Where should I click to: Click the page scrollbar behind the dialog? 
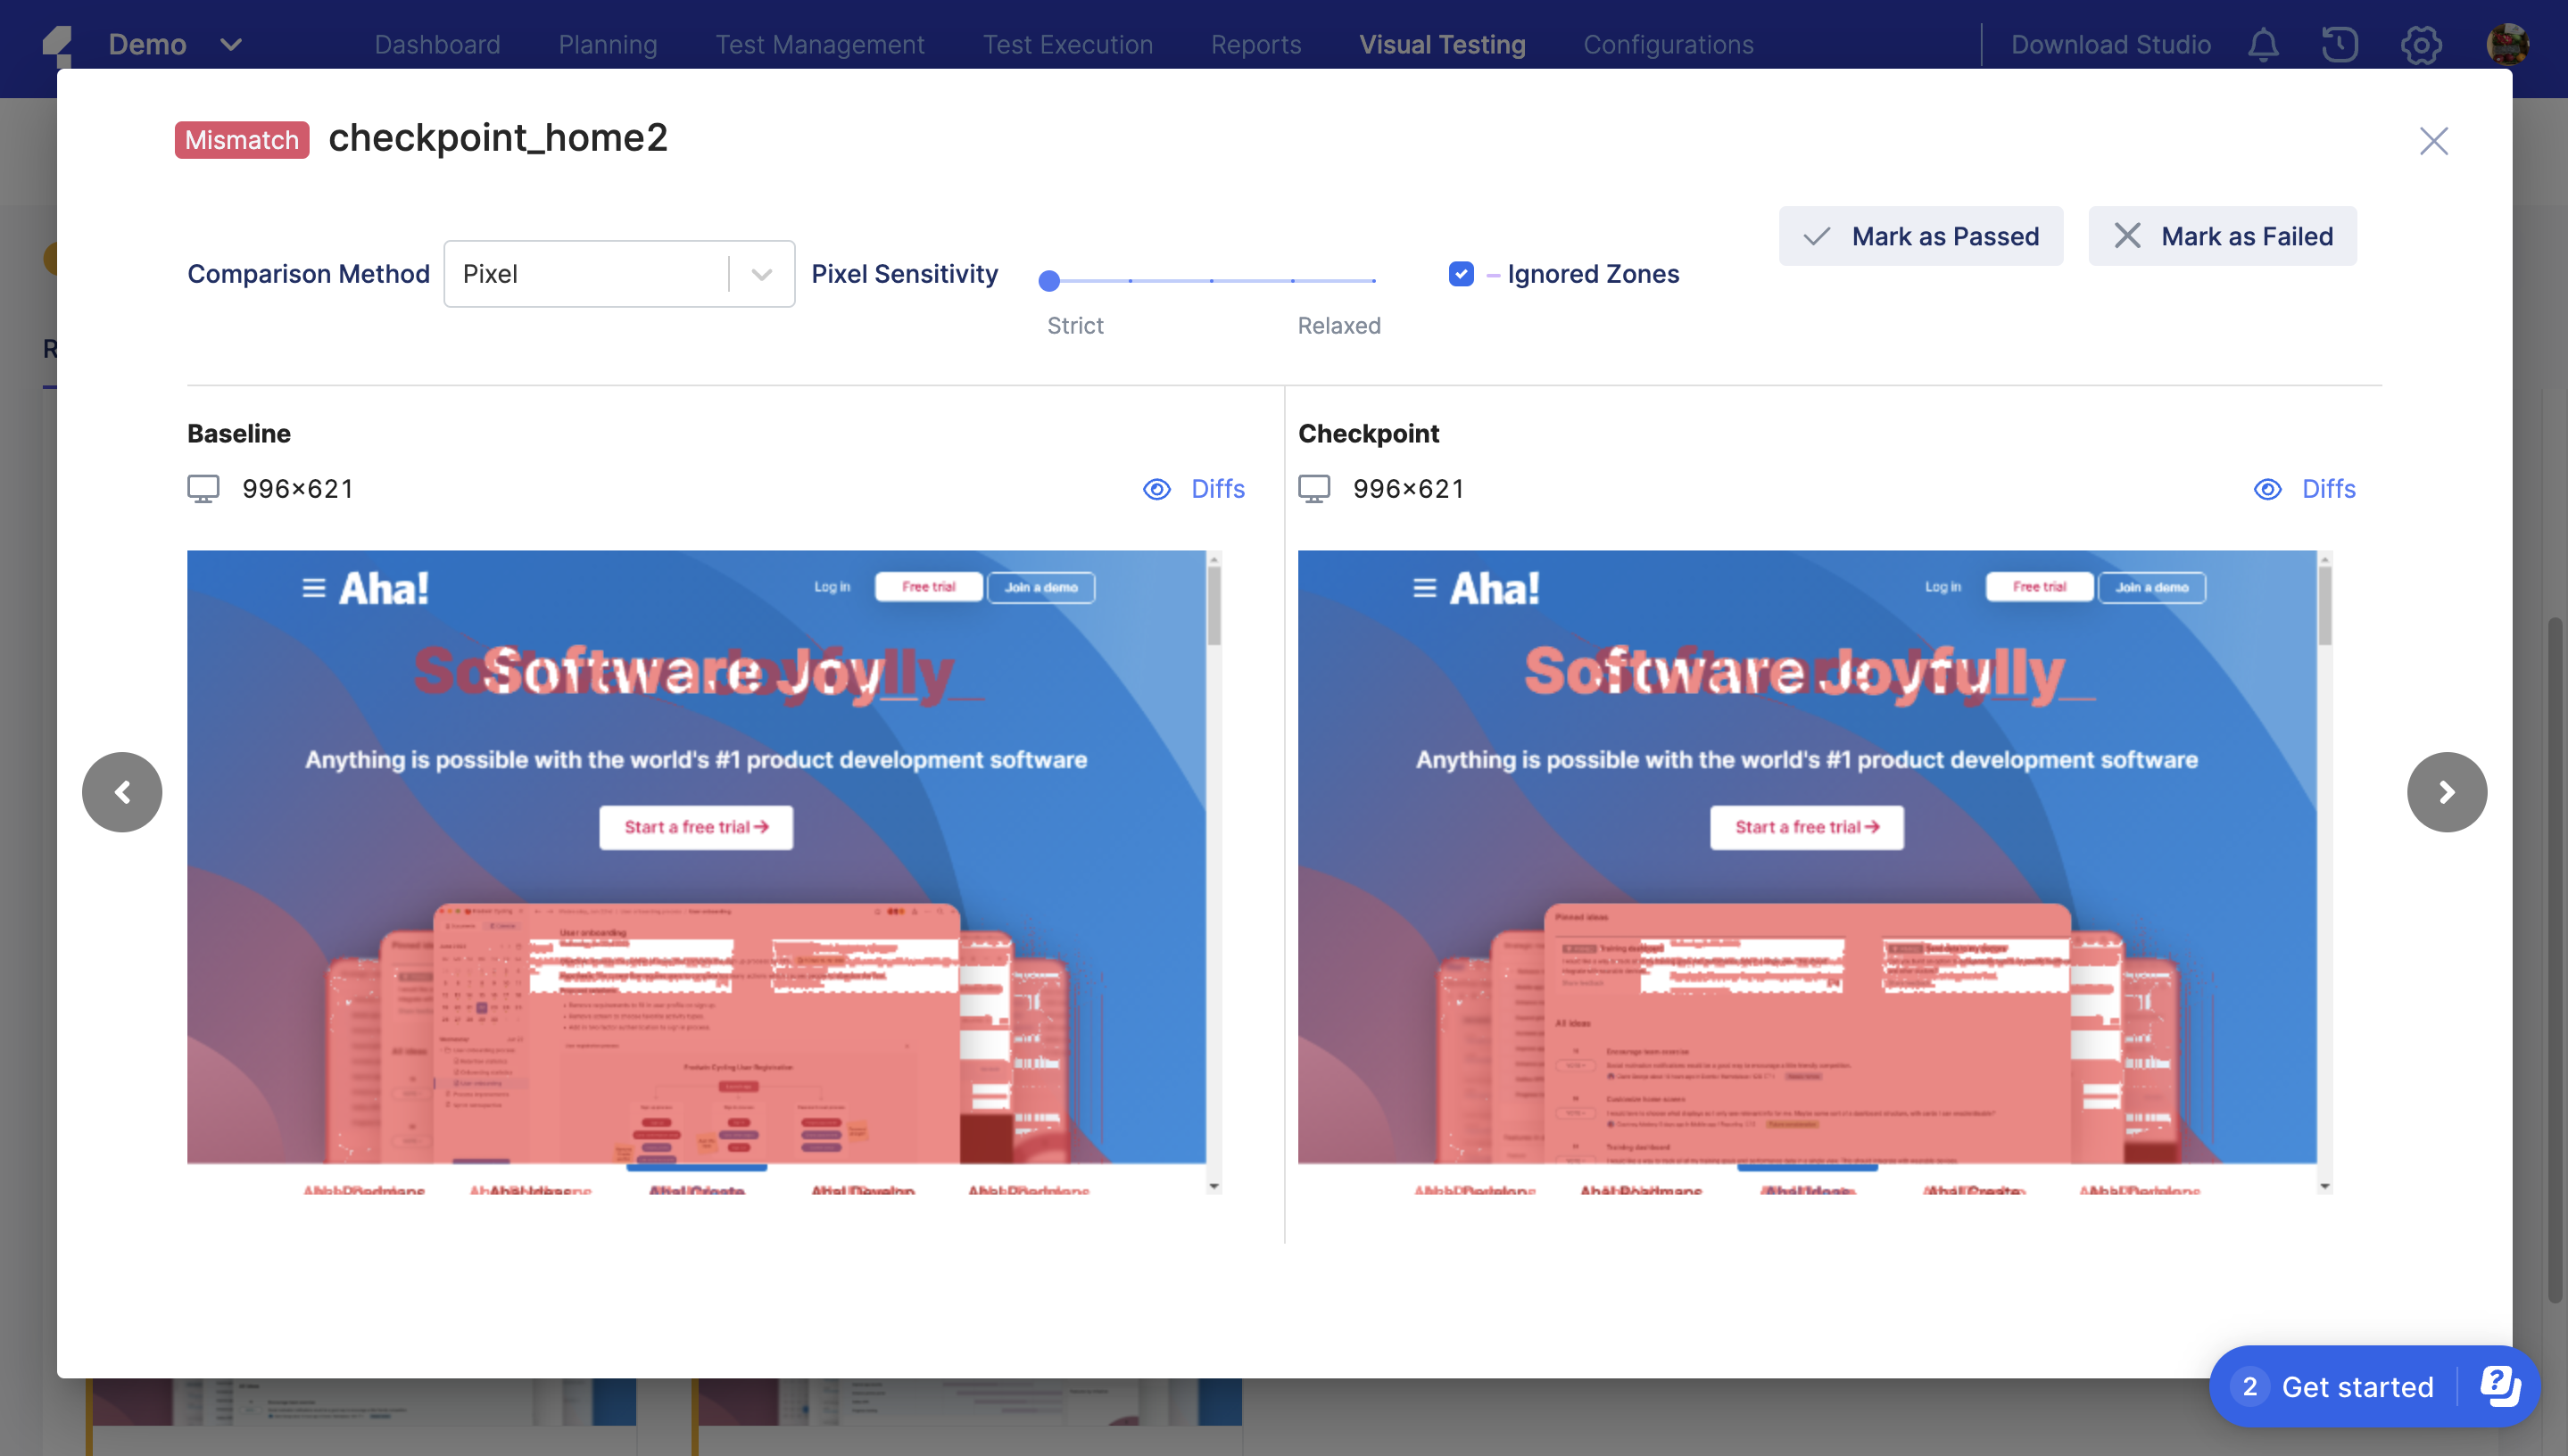tap(2555, 960)
